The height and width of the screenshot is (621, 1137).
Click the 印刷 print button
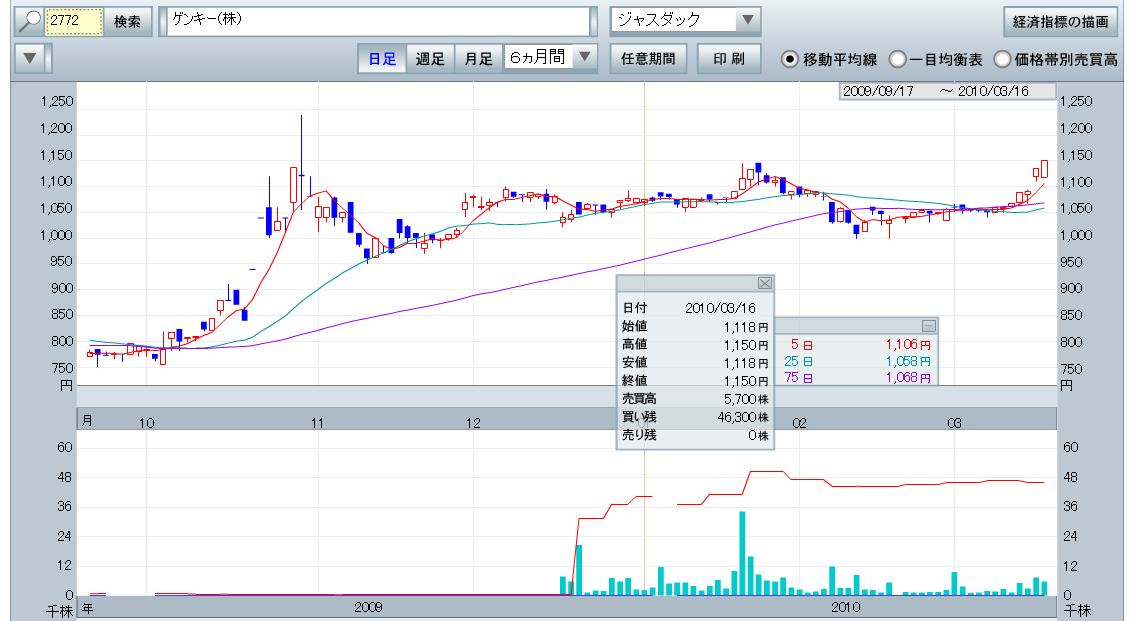pyautogui.click(x=728, y=59)
